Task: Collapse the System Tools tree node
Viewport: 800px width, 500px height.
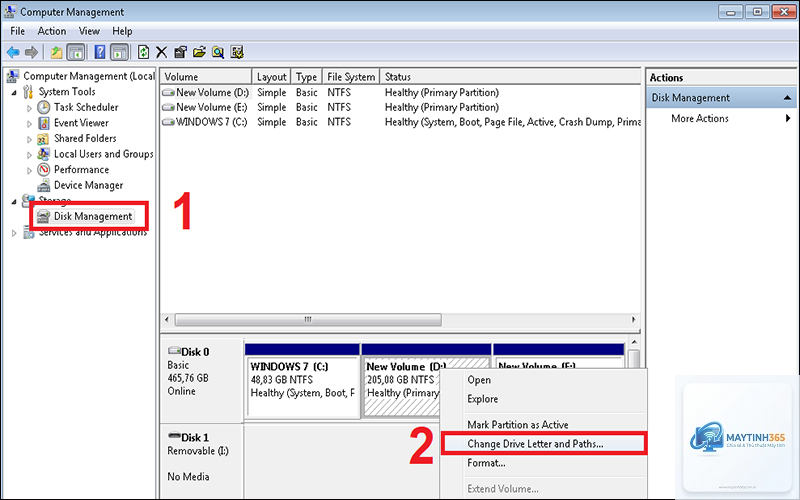Action: click(x=14, y=93)
